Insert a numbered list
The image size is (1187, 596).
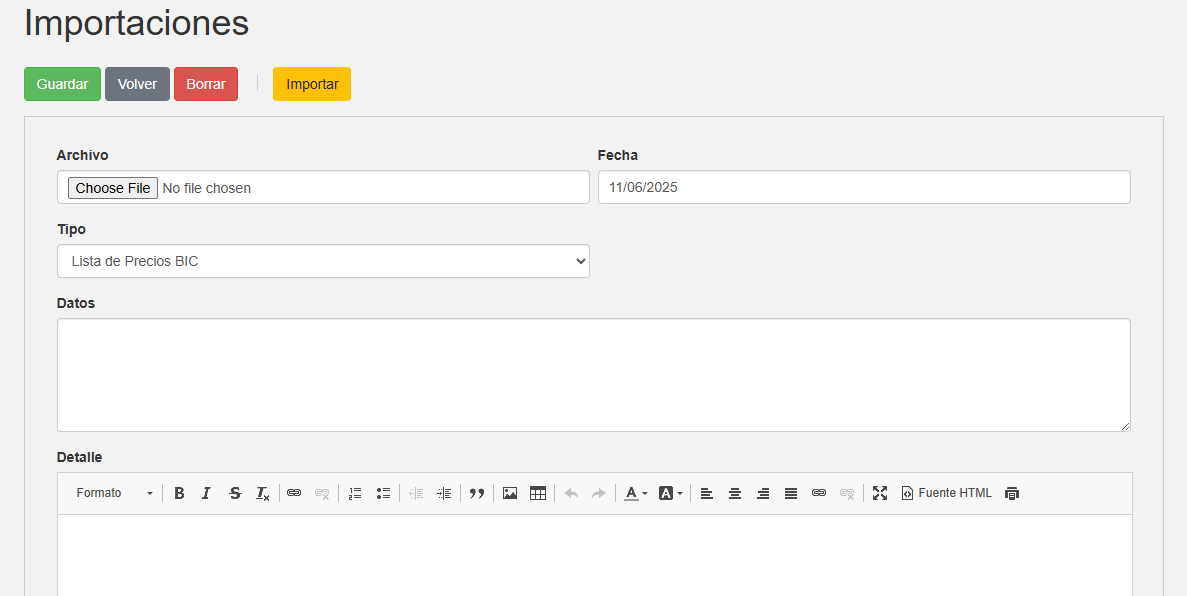pos(355,493)
